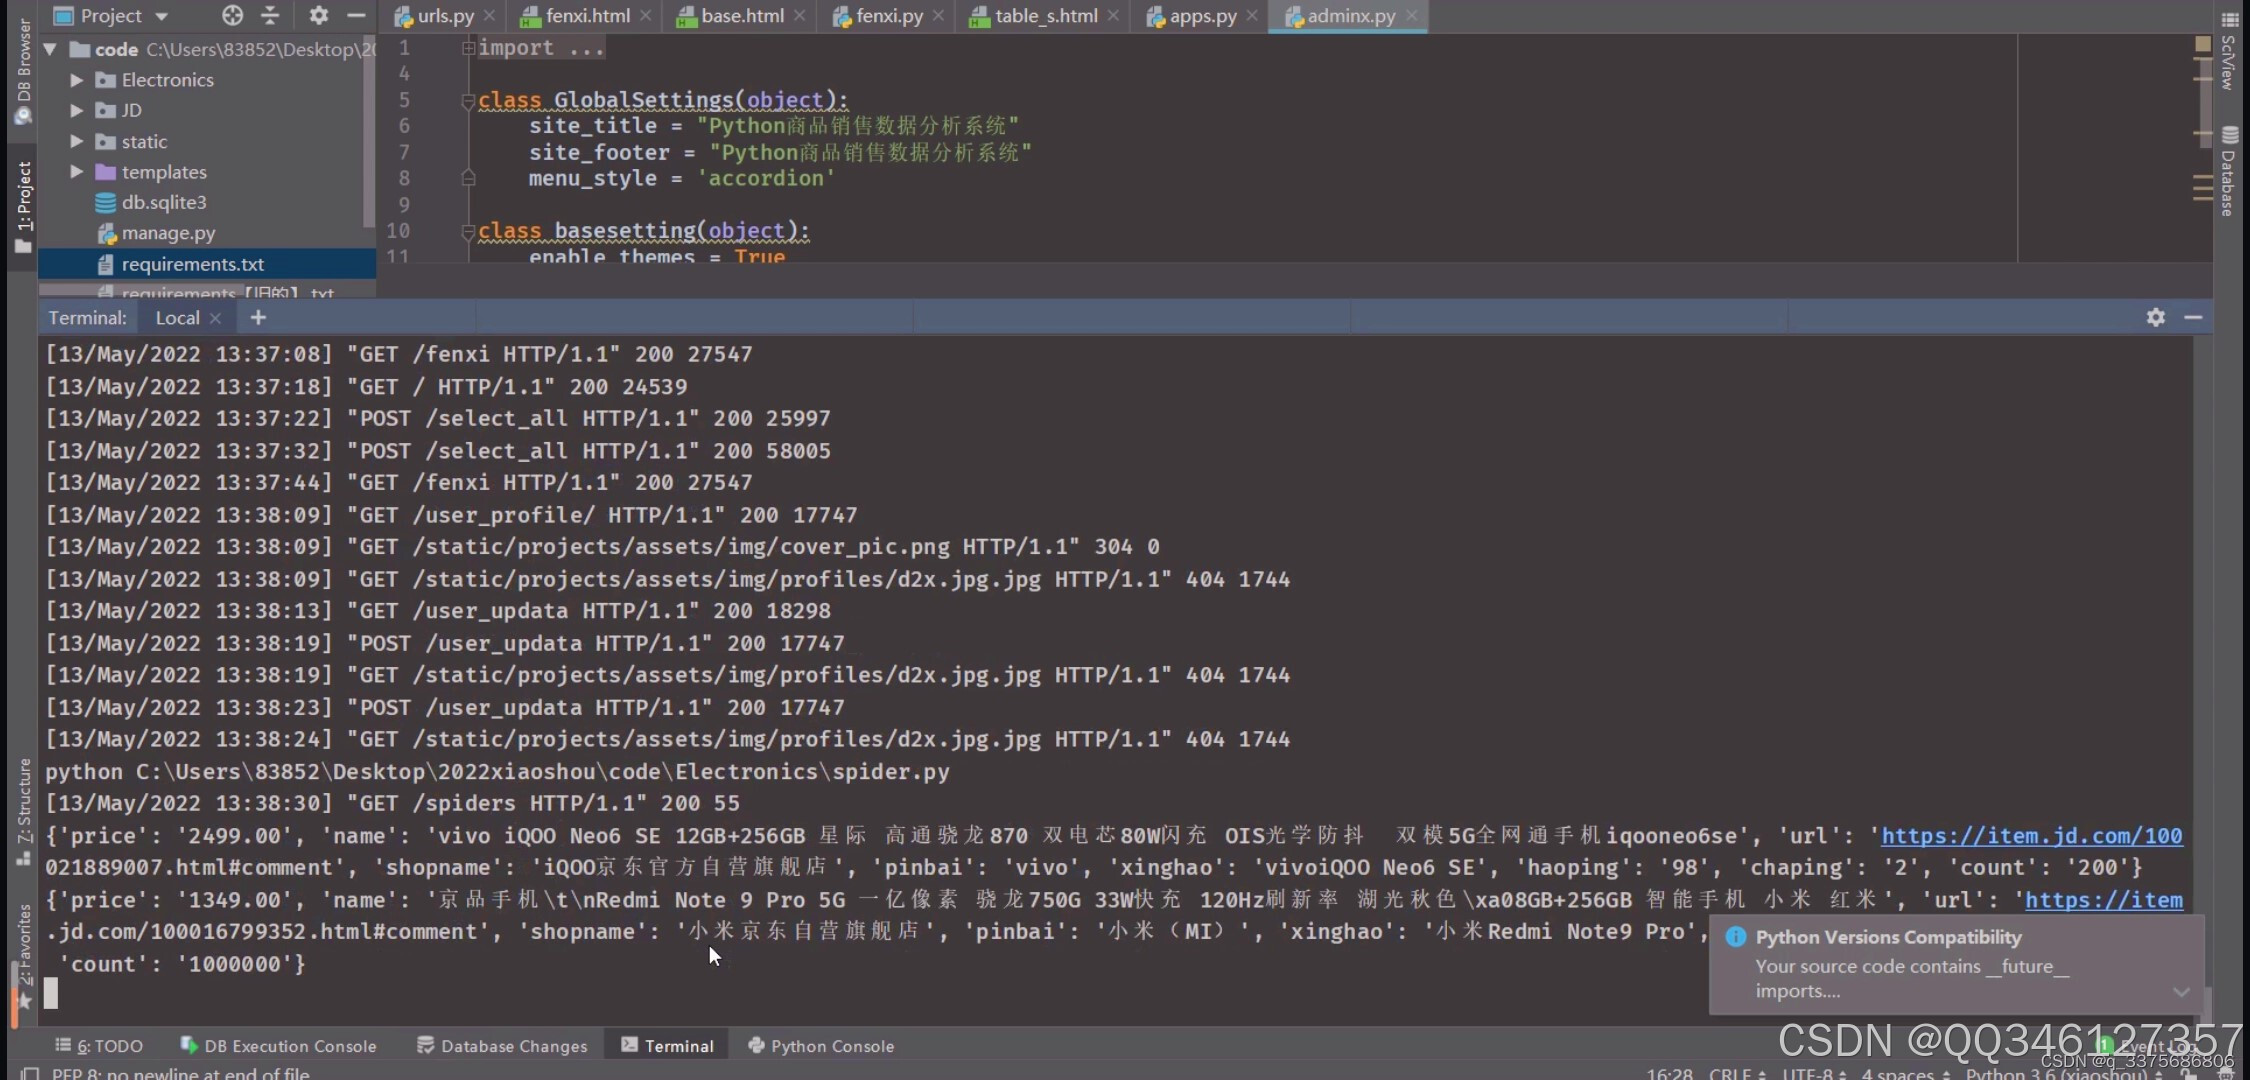The width and height of the screenshot is (2250, 1080).
Task: Expand the Python Versions Compatibility notification
Action: pyautogui.click(x=2181, y=991)
